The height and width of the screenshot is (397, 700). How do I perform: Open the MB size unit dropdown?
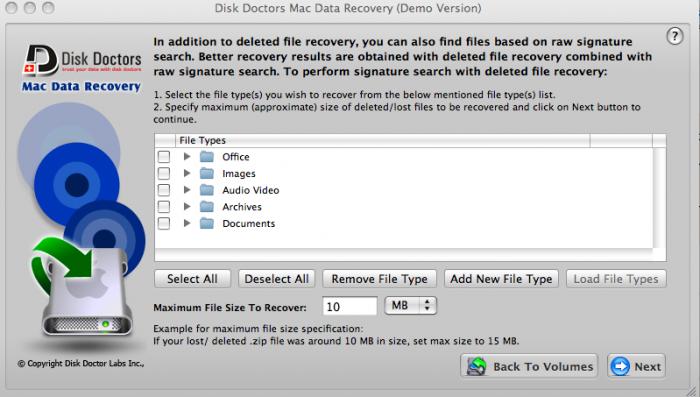point(411,306)
